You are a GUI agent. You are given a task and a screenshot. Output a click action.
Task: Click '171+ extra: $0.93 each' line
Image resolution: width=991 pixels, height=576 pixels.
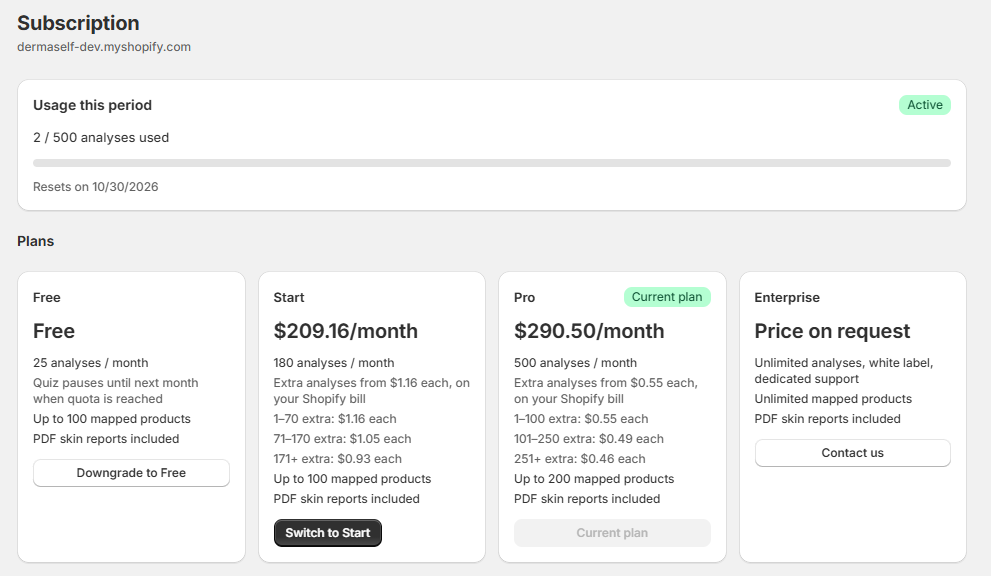click(337, 459)
